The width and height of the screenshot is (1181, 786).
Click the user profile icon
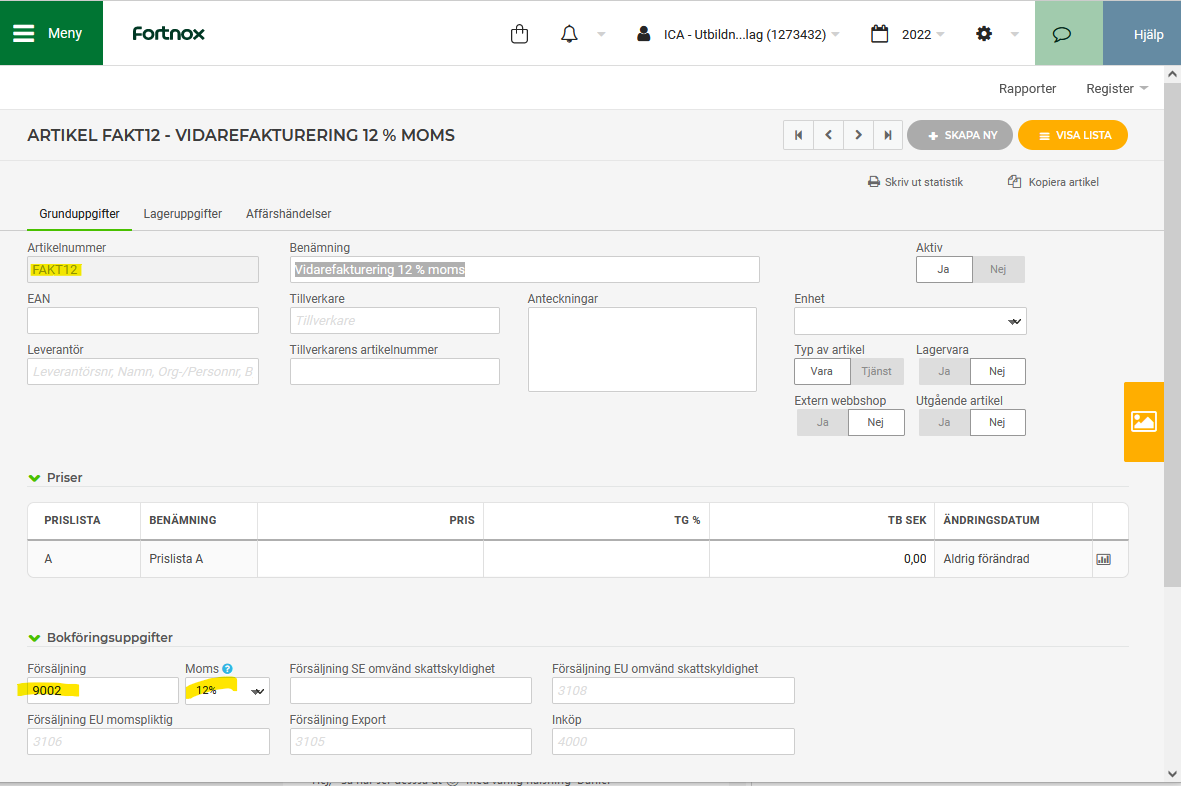coord(643,34)
